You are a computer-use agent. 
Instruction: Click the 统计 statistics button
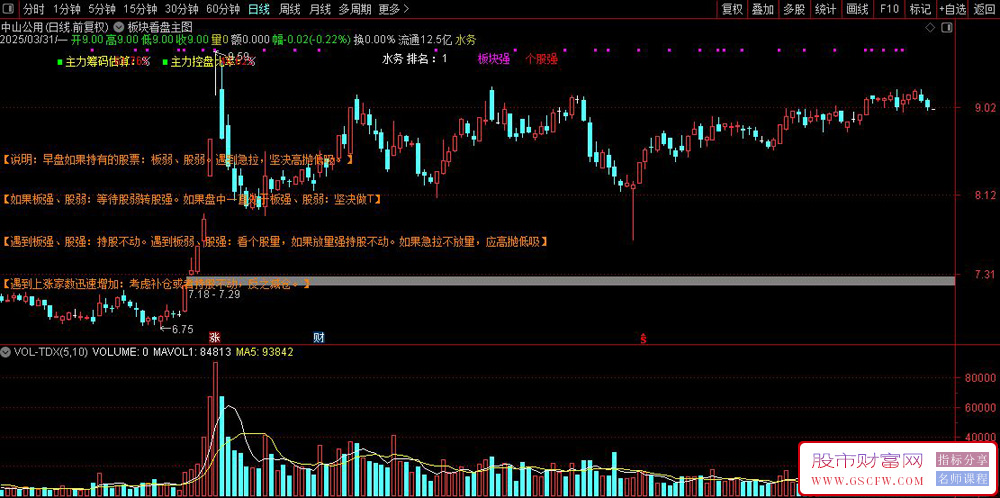pyautogui.click(x=826, y=9)
